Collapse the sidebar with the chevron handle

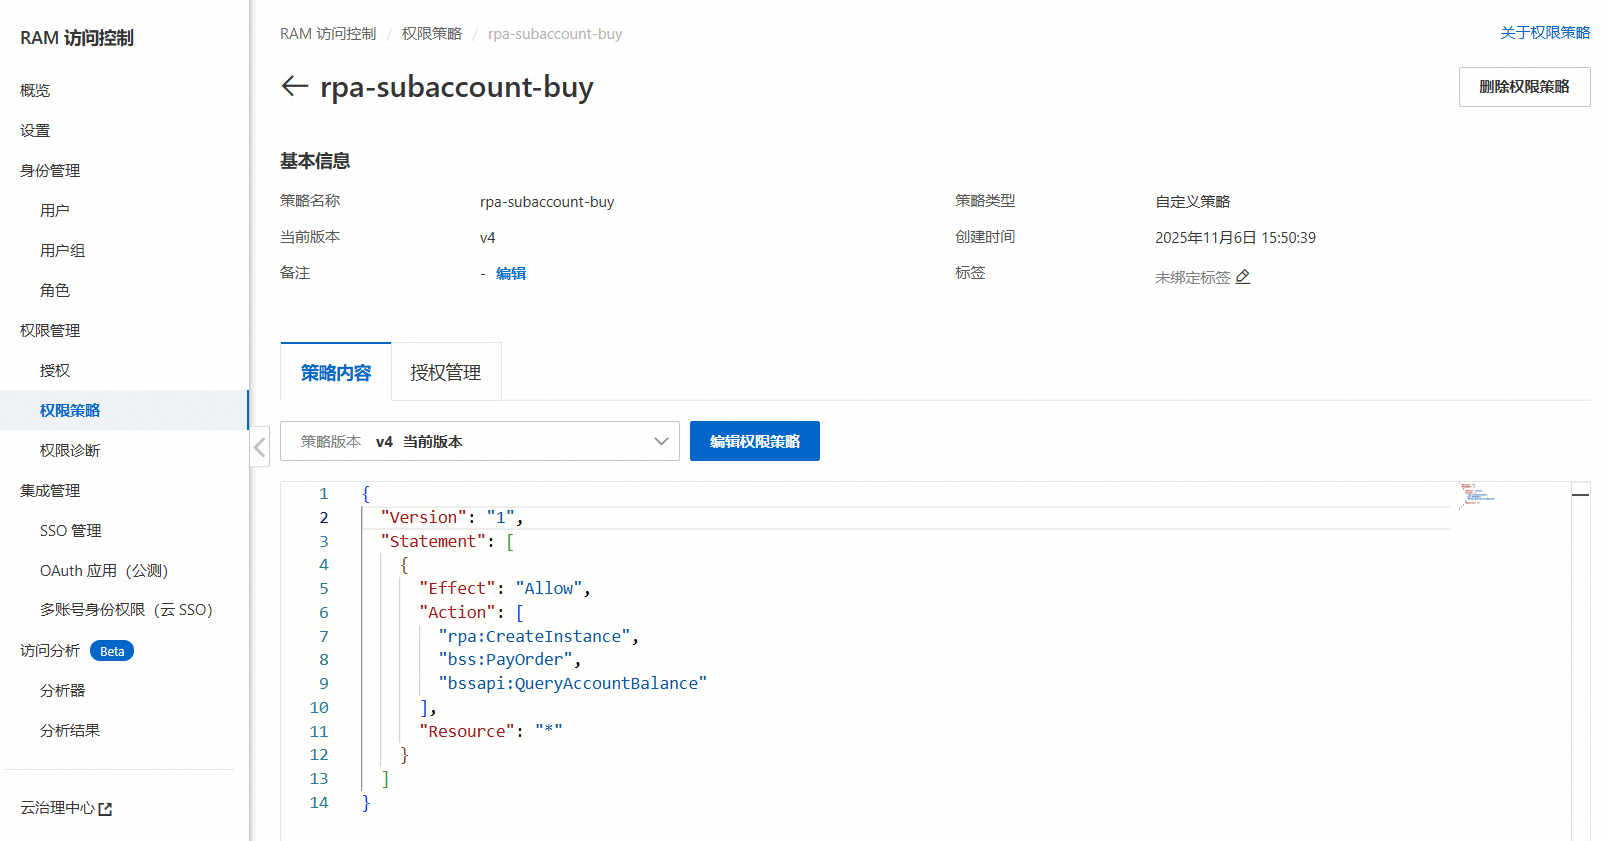(260, 447)
